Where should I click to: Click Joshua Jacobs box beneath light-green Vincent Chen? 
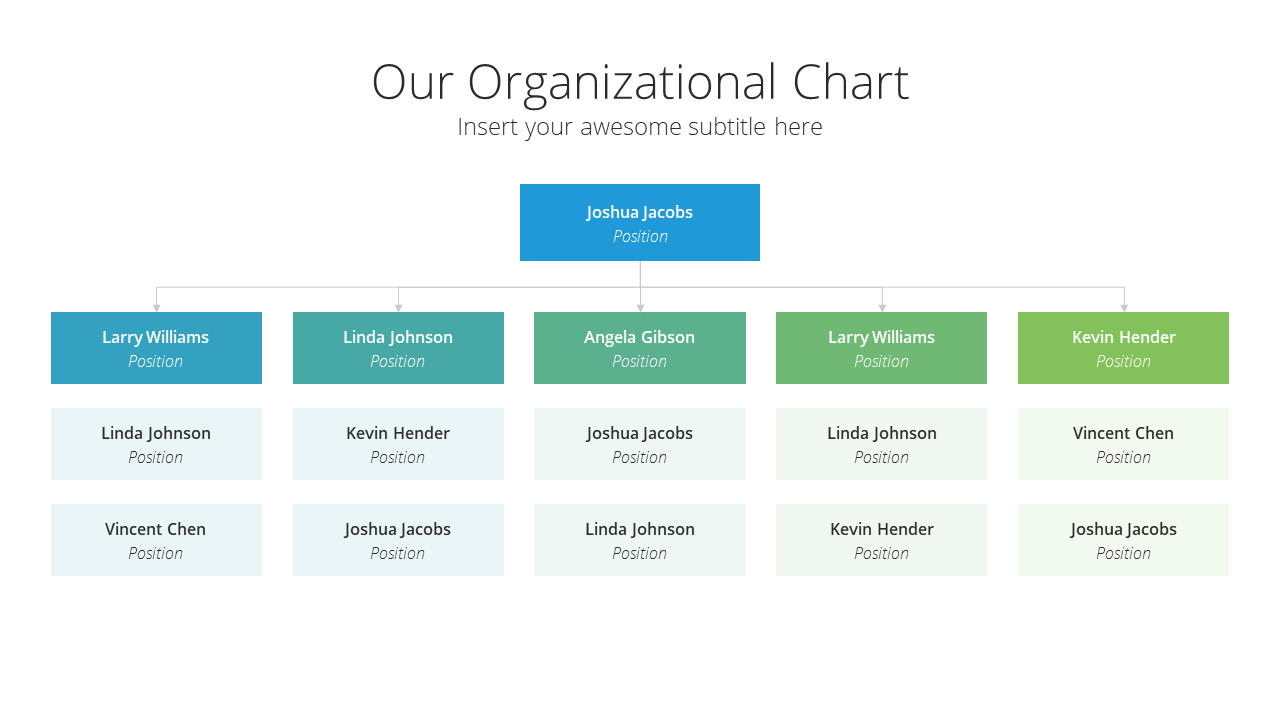[x=1123, y=540]
